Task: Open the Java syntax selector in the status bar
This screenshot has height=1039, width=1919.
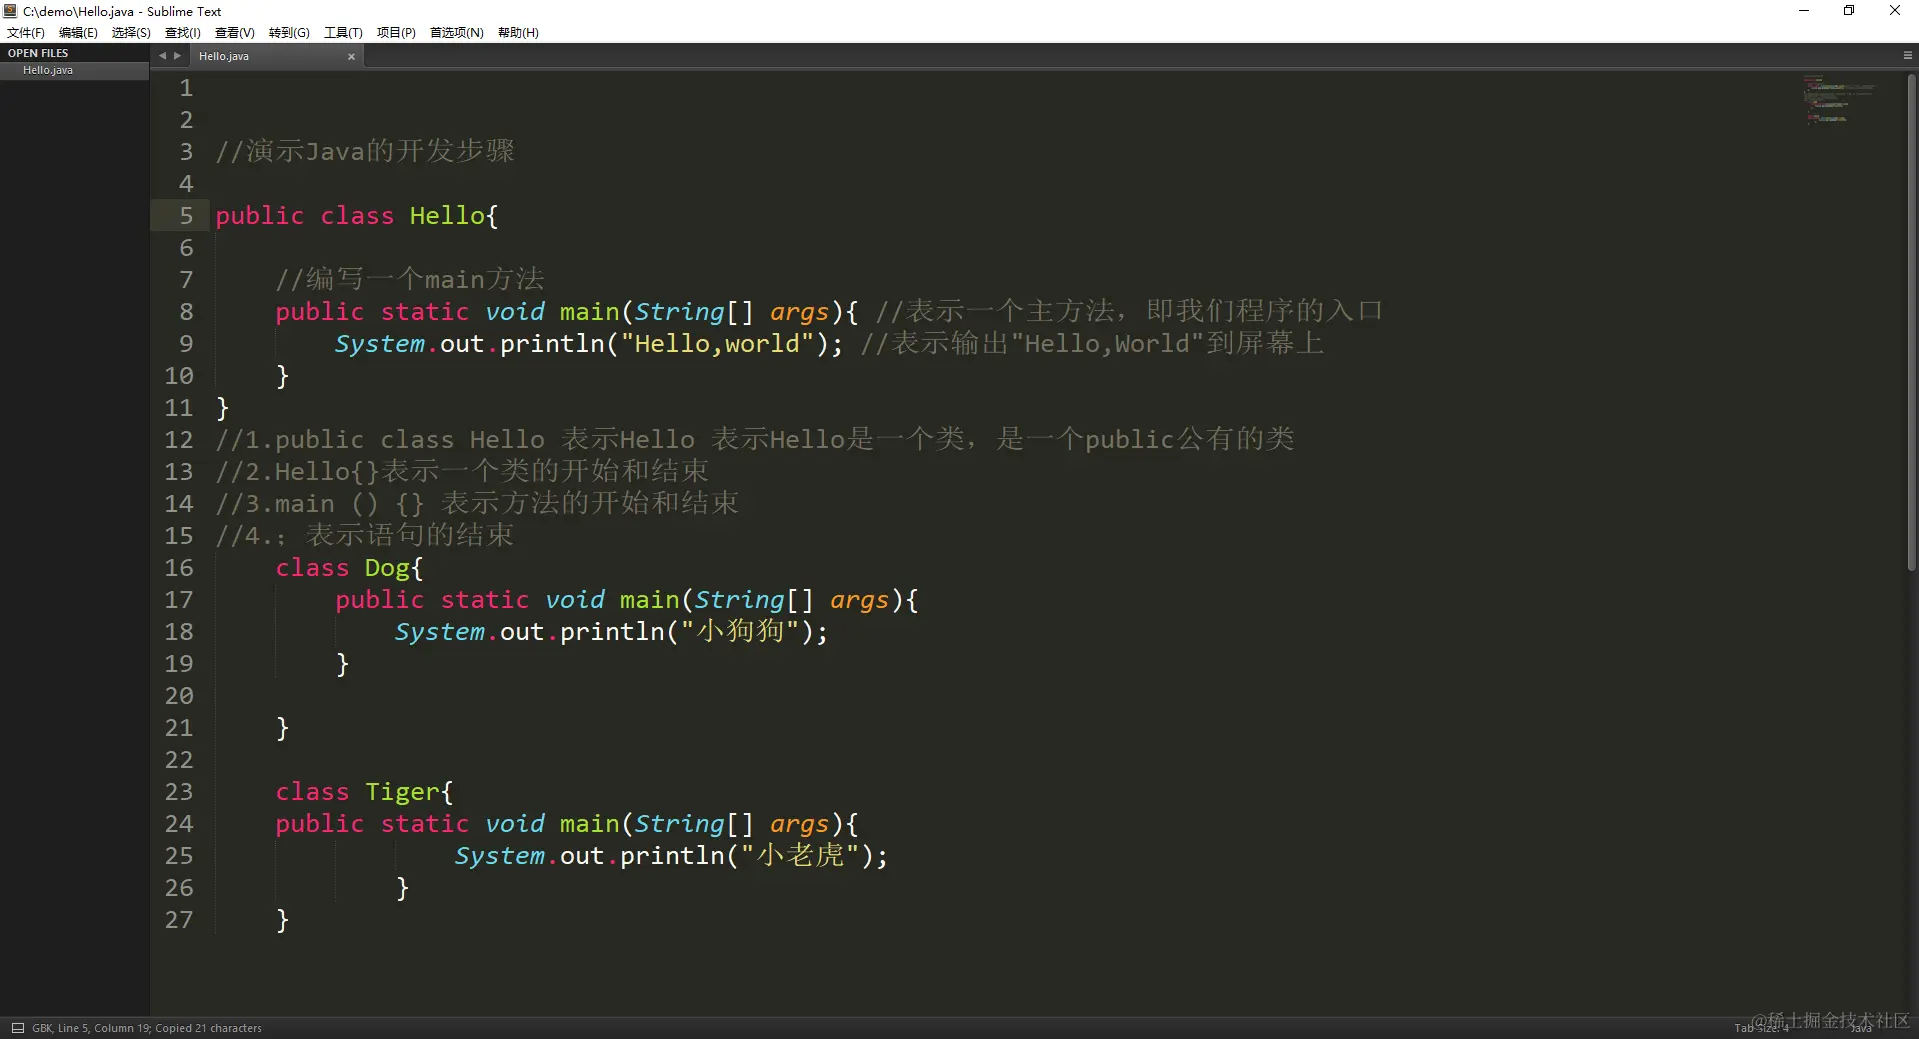Action: [x=1861, y=1028]
